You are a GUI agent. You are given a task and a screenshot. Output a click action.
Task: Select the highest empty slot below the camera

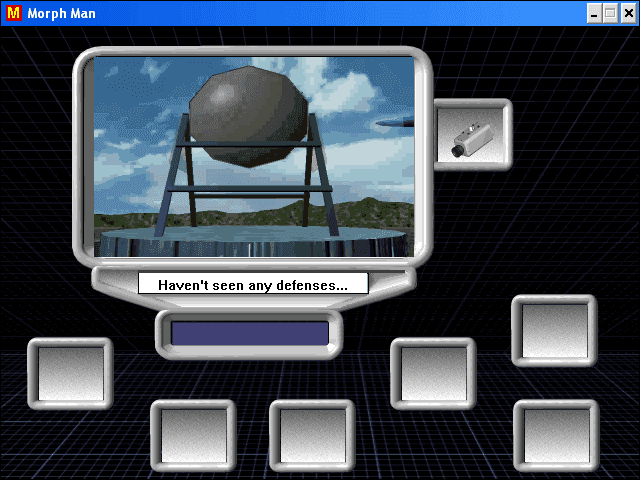(554, 331)
